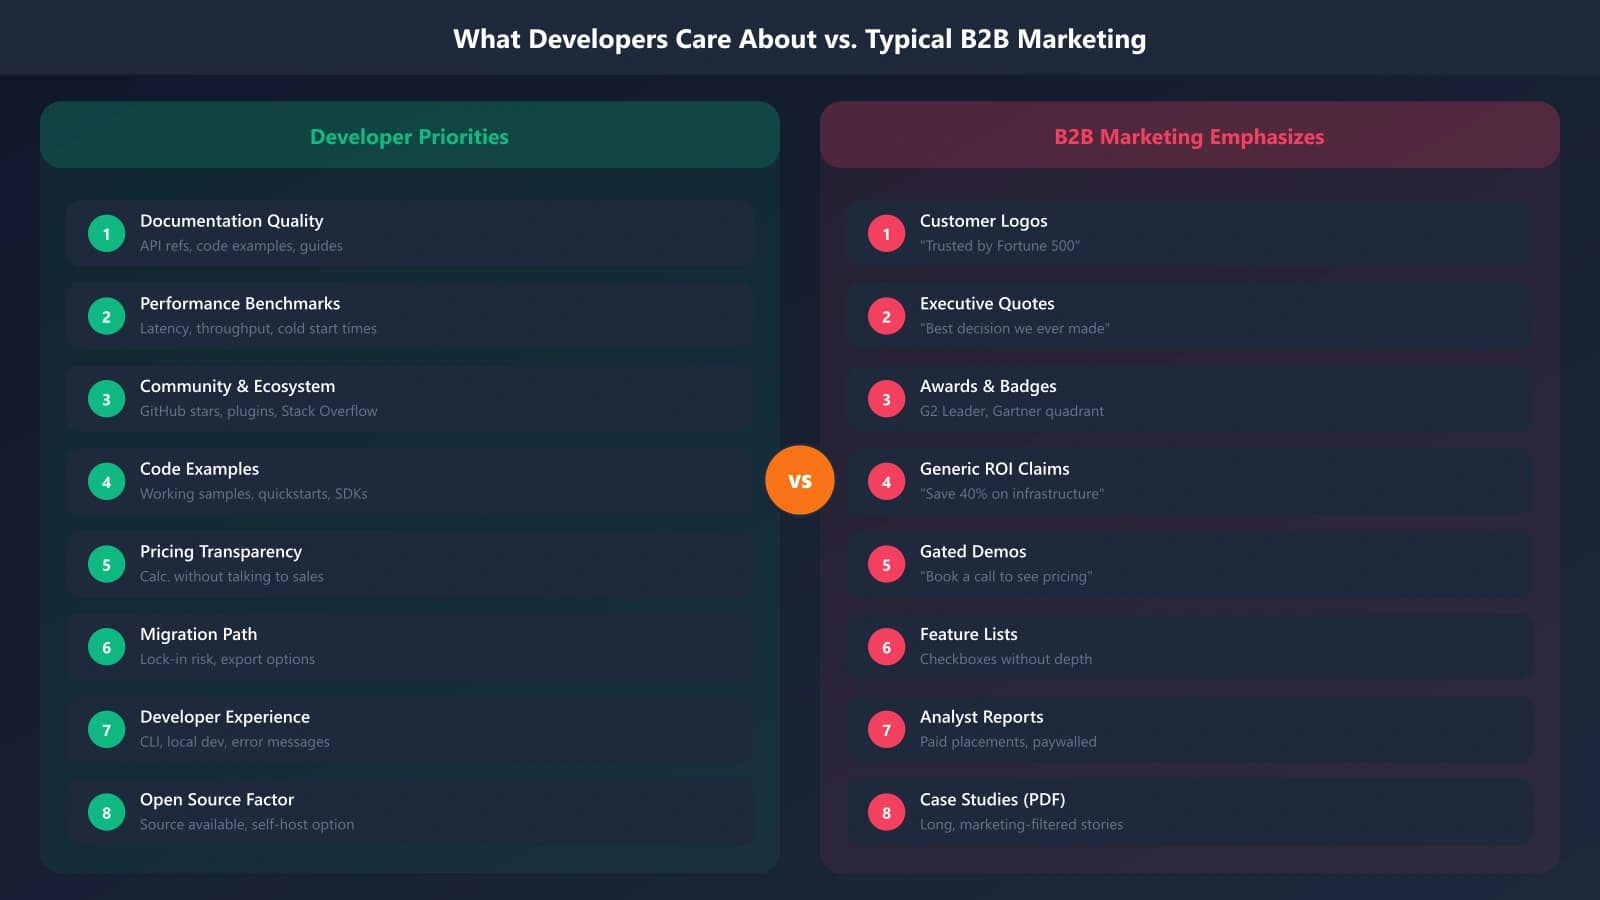1600x900 pixels.
Task: Click the Feature Lists entry
Action: pos(1190,645)
